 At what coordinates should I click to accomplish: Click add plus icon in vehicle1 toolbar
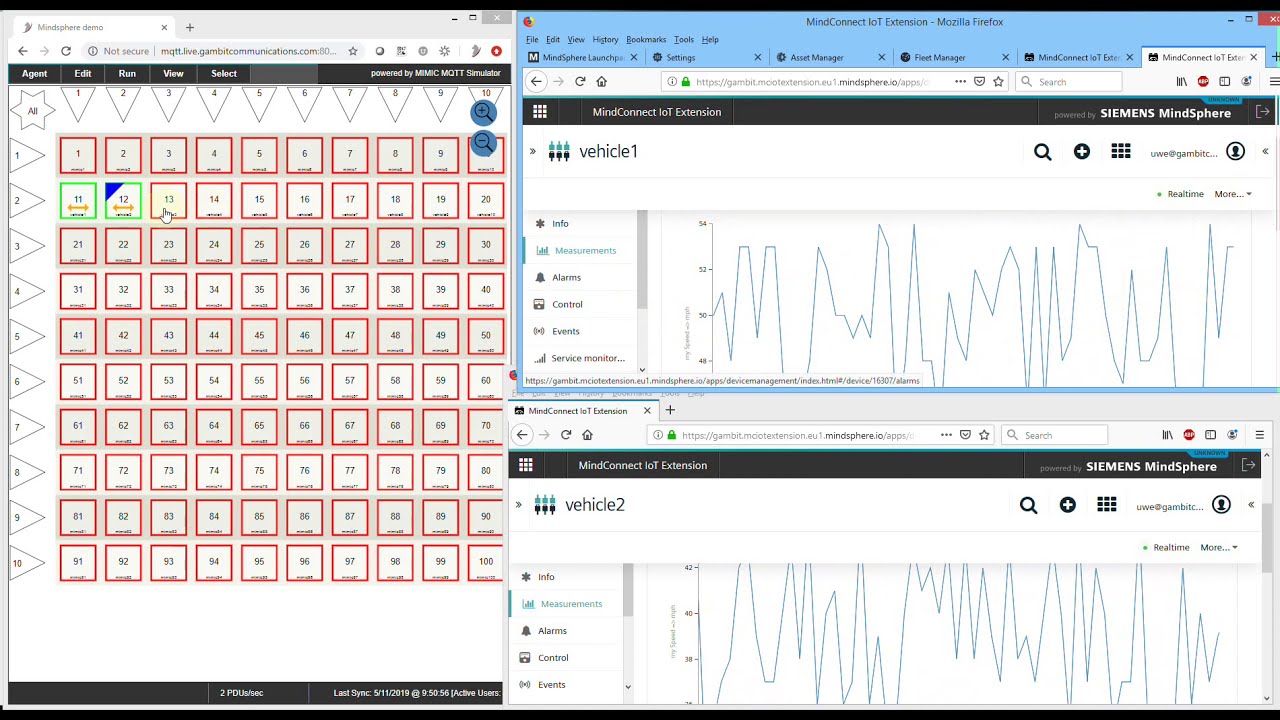pos(1082,152)
